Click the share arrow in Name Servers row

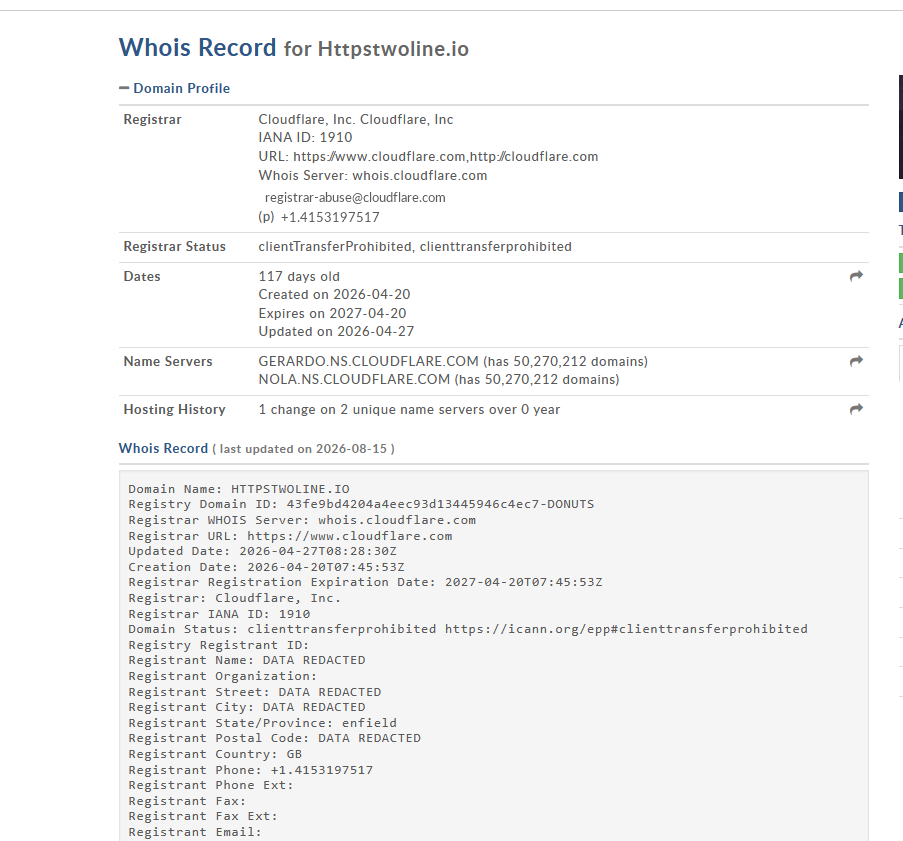[856, 361]
